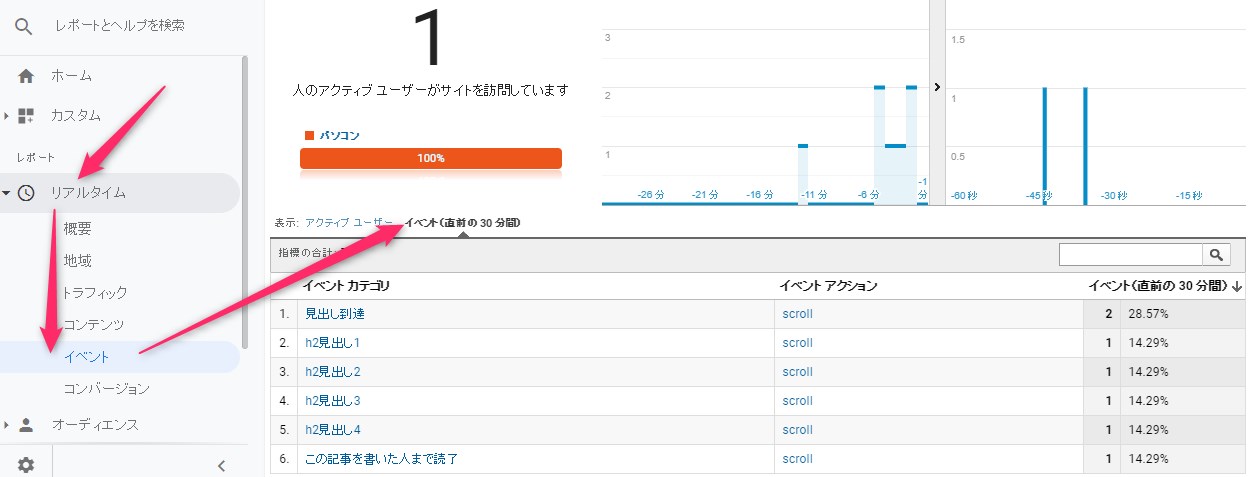Switch to イベント(直前の30分間) view tab
The image size is (1250, 477).
coord(462,222)
